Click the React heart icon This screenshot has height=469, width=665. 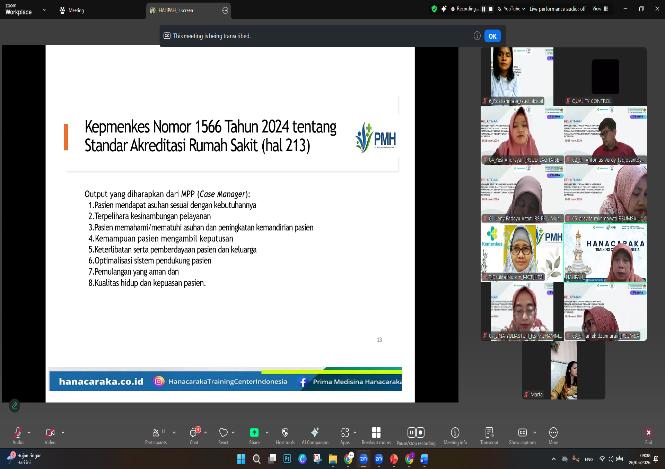click(223, 434)
